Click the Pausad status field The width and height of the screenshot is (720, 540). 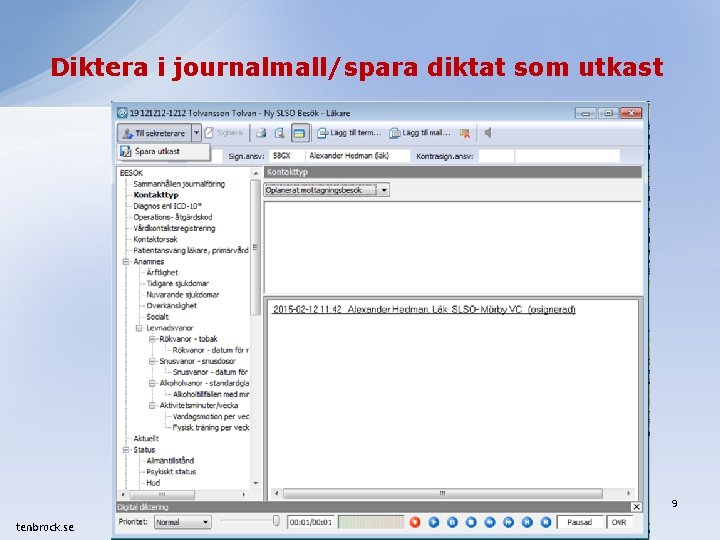pos(579,523)
